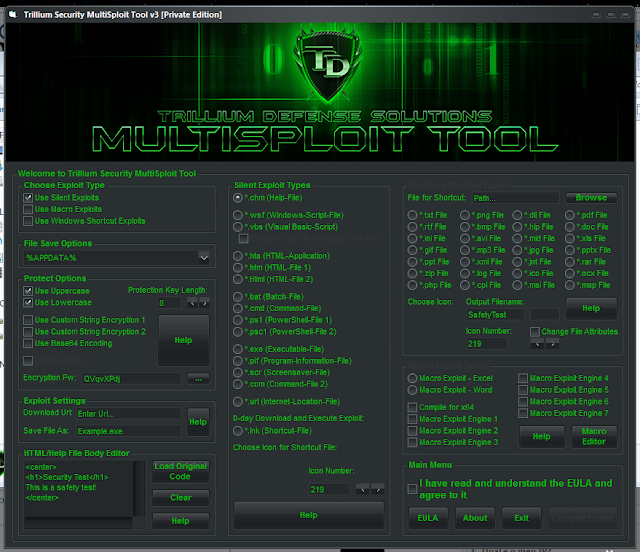Click the File for Shortcut path field

pos(516,198)
